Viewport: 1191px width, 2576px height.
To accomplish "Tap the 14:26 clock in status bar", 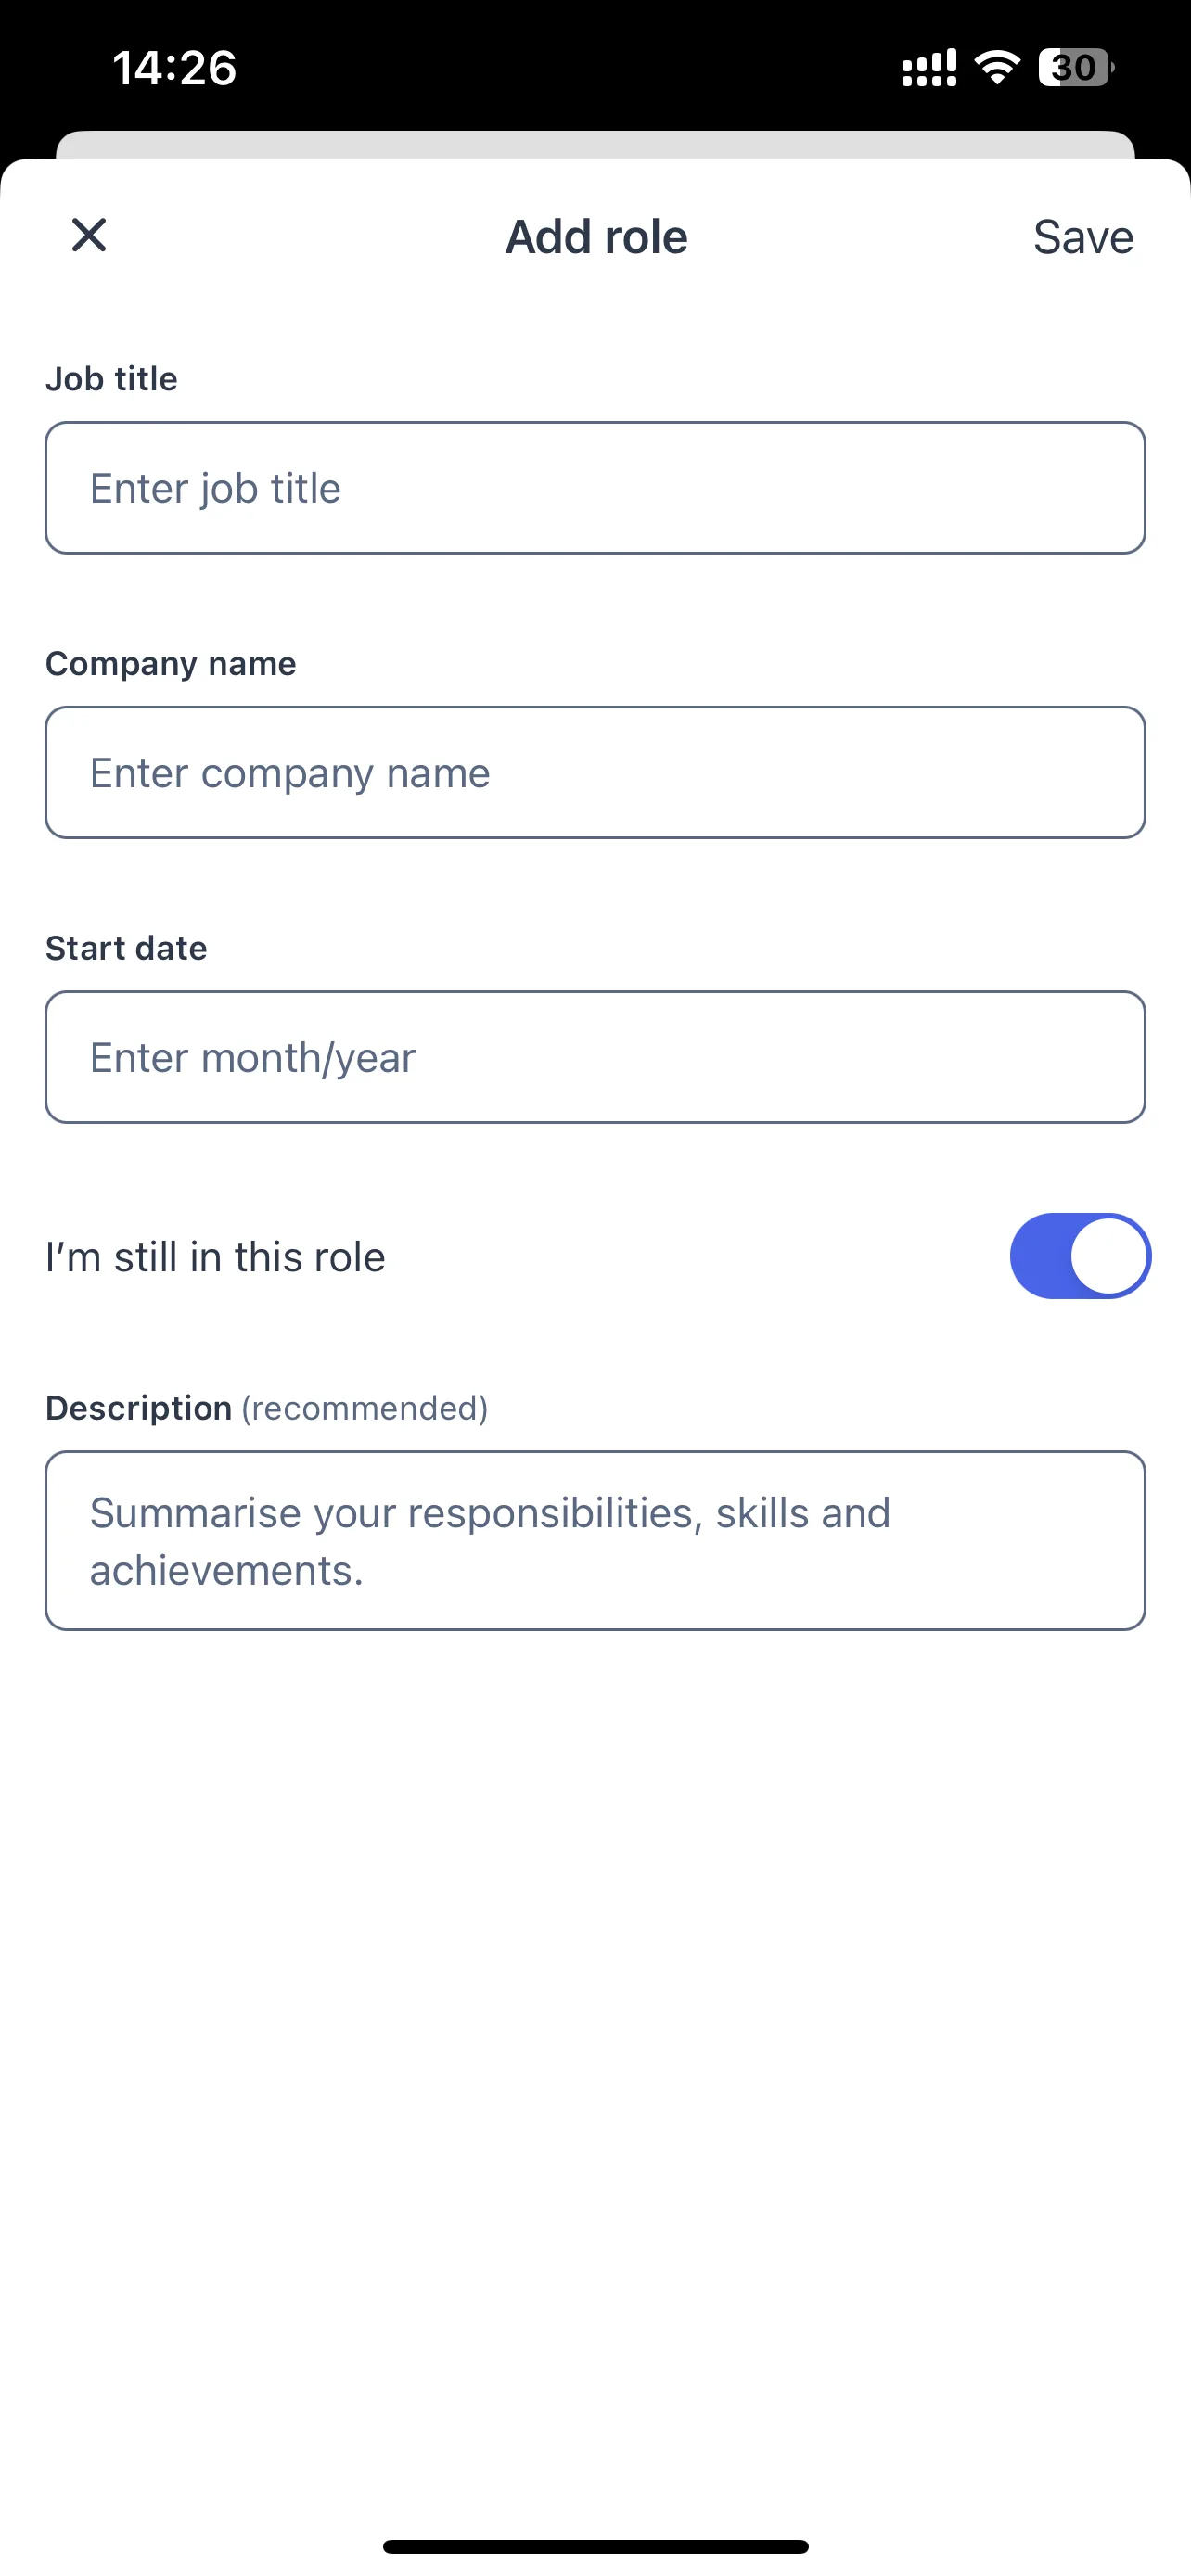I will 174,68.
